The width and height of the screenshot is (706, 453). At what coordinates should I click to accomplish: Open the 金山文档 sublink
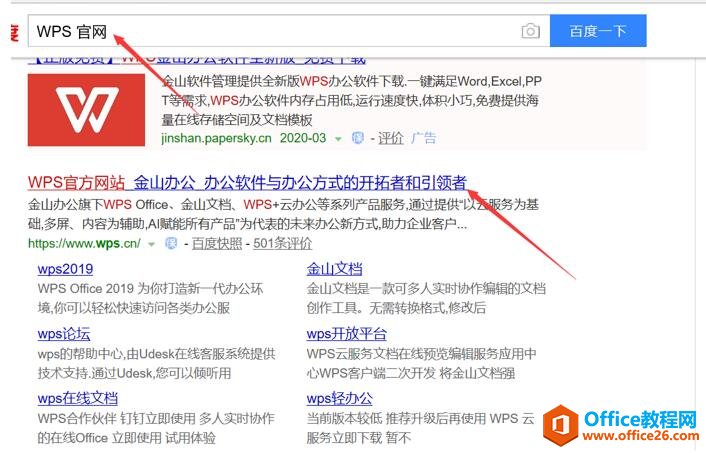coord(334,269)
